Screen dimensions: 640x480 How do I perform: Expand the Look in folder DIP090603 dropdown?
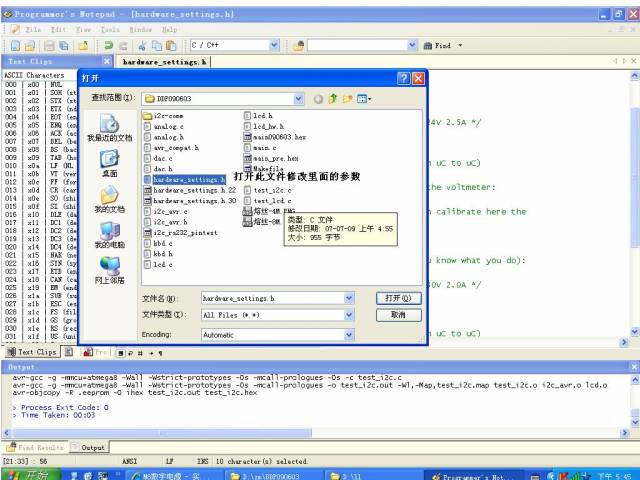(x=298, y=99)
